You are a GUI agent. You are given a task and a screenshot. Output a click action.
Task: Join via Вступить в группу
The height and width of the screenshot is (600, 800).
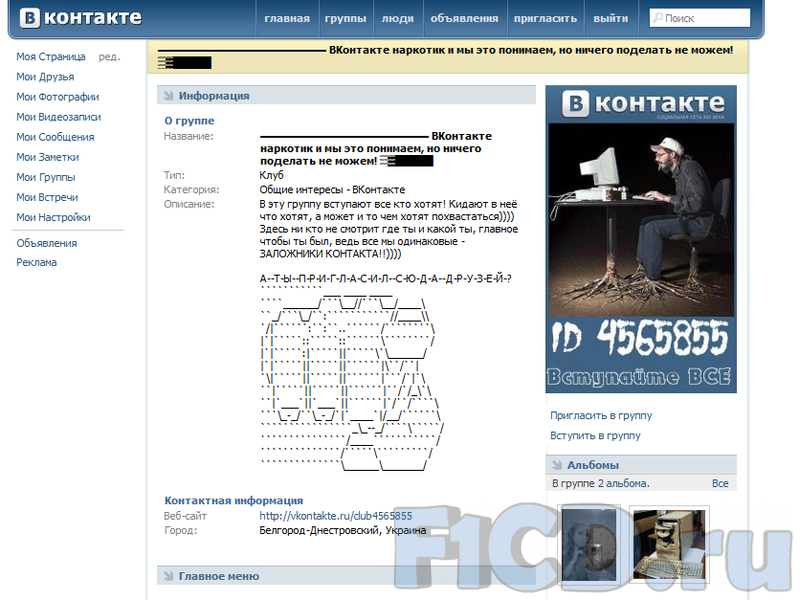[595, 436]
